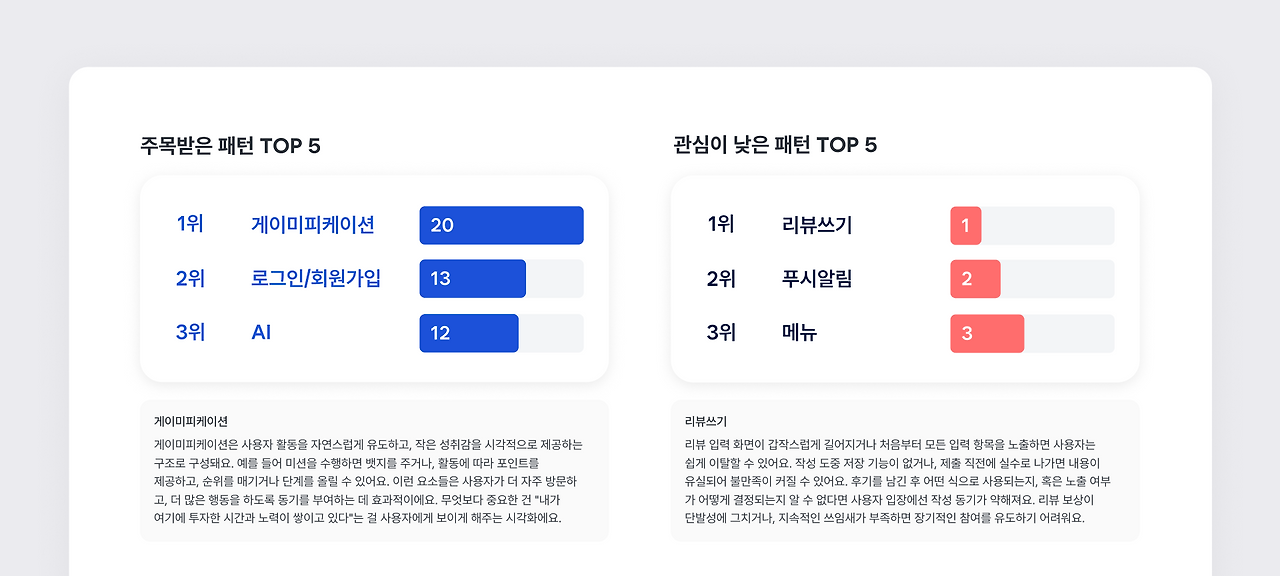Screen dimensions: 1280x576
Task: Click the 게이미피케이션 description box title
Action: coord(191,421)
